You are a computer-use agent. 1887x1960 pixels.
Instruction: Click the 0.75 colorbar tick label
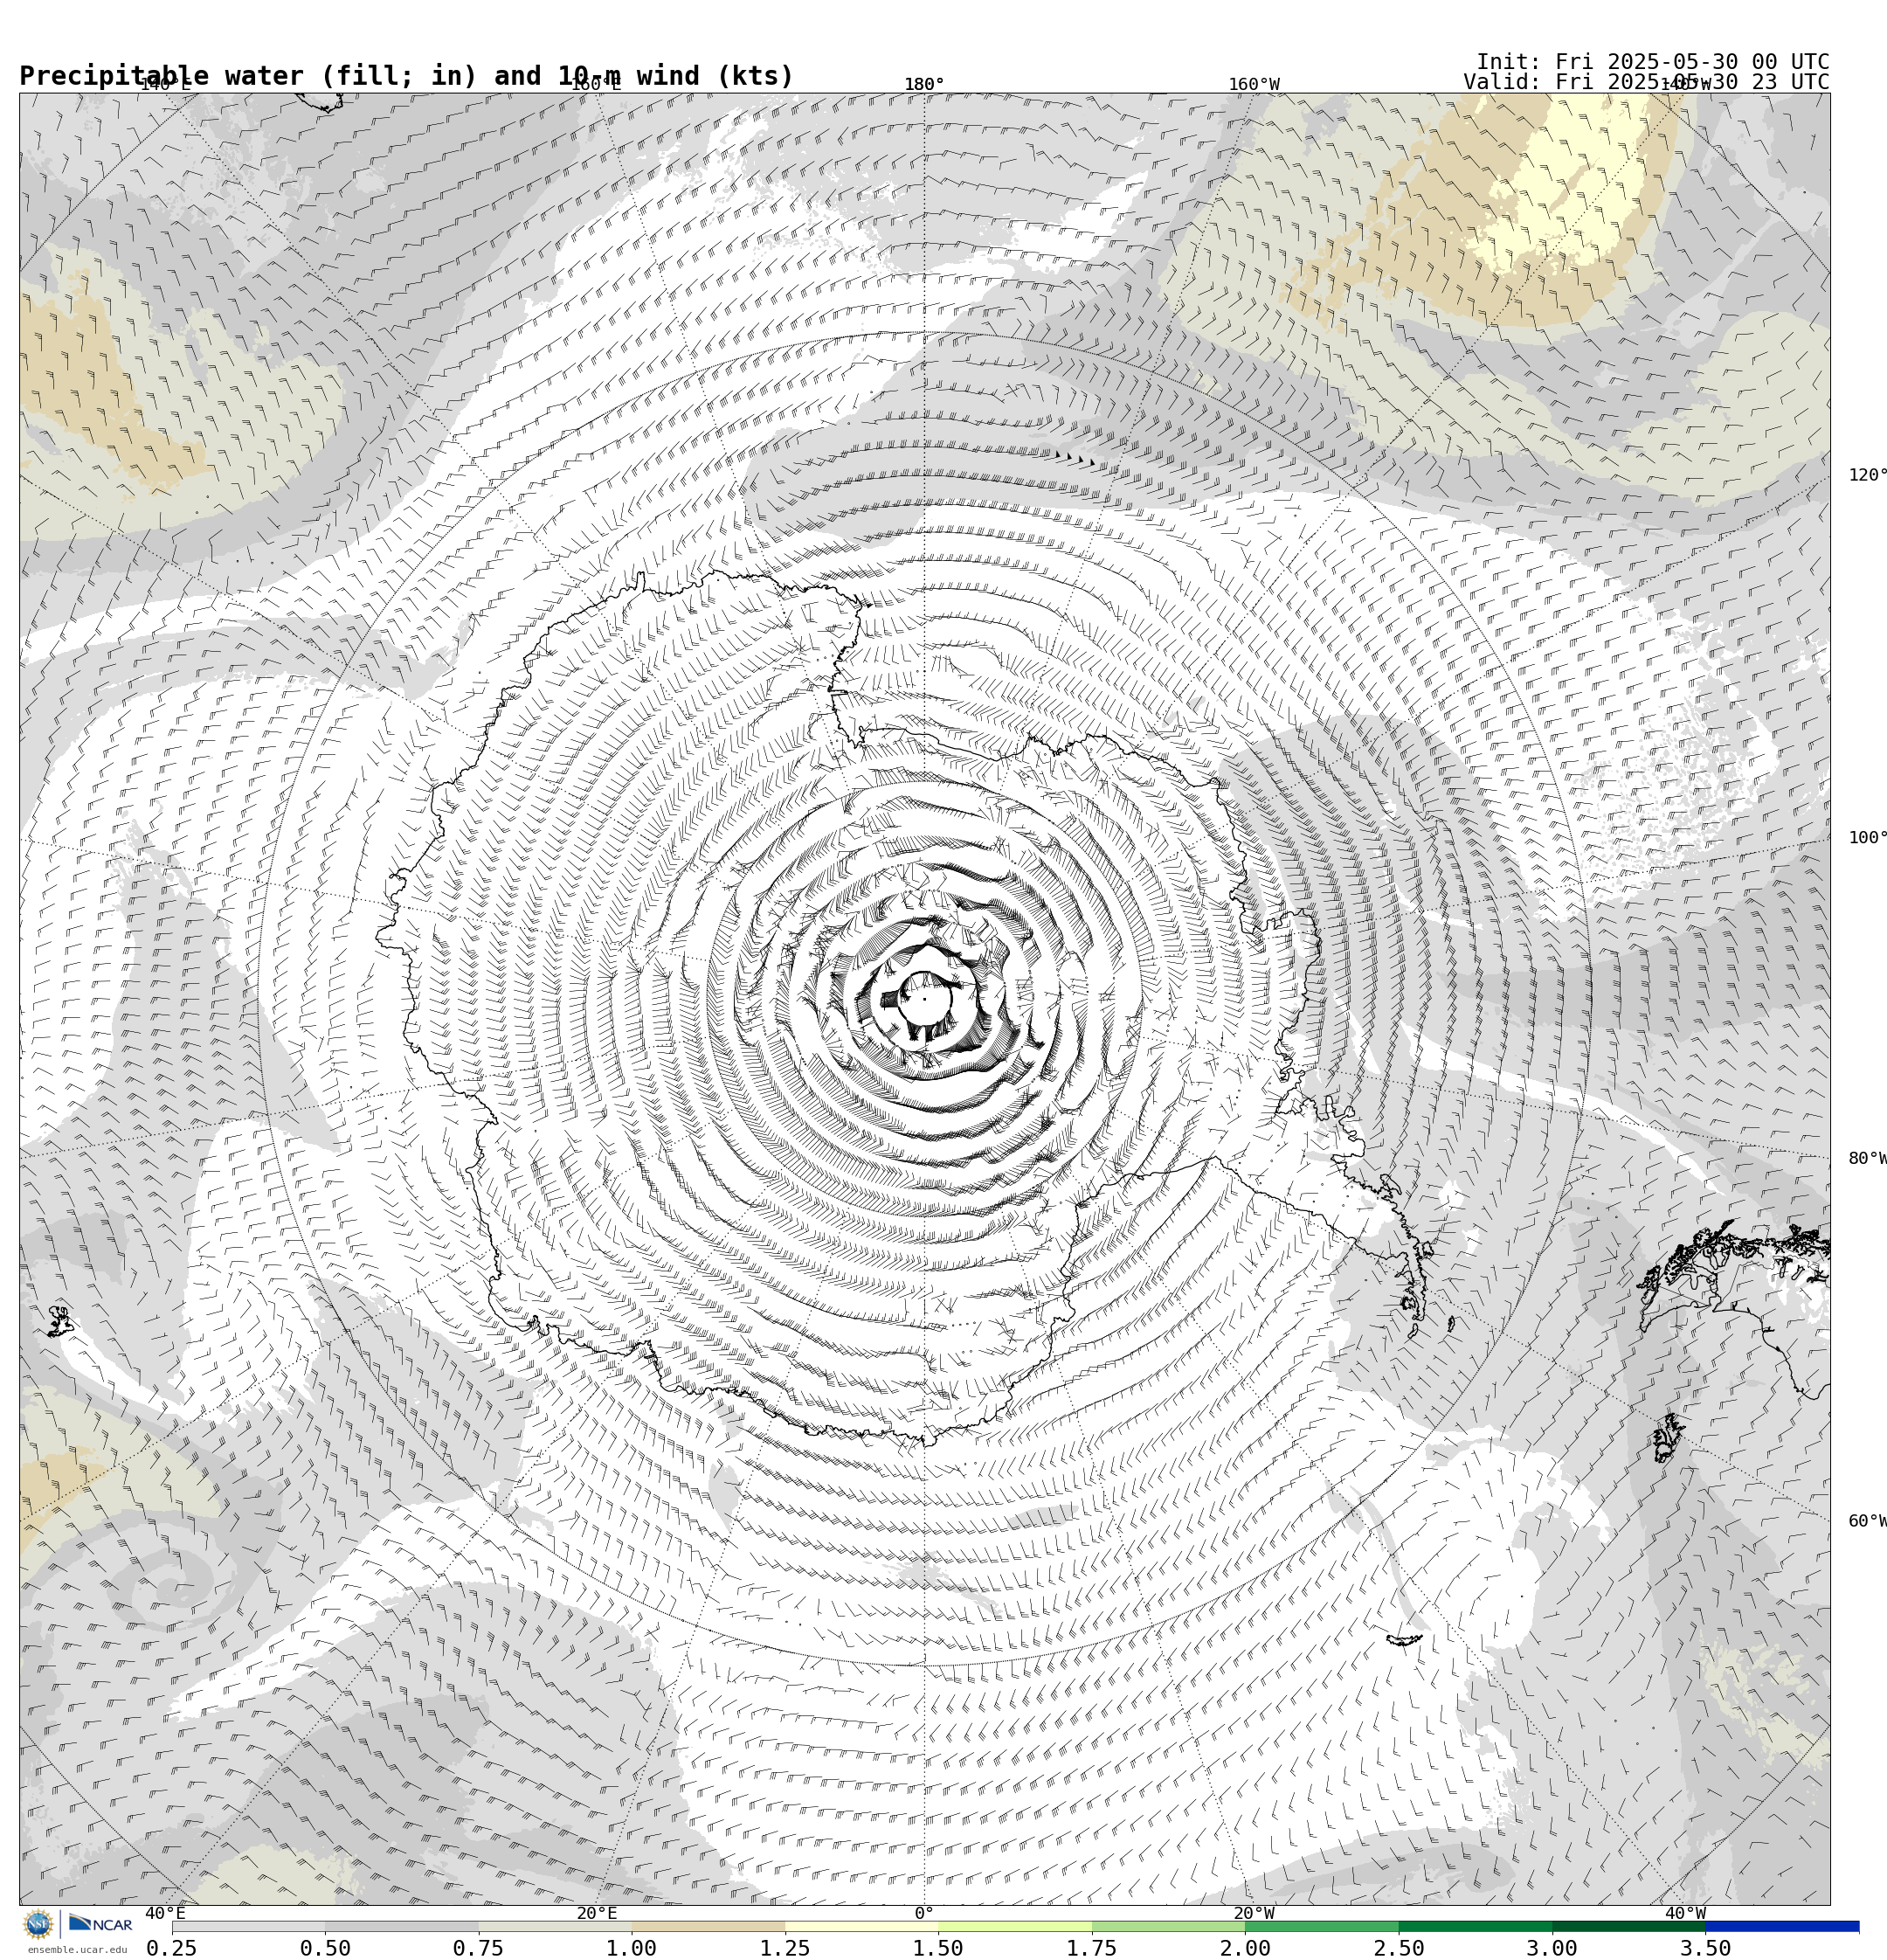tap(478, 1948)
